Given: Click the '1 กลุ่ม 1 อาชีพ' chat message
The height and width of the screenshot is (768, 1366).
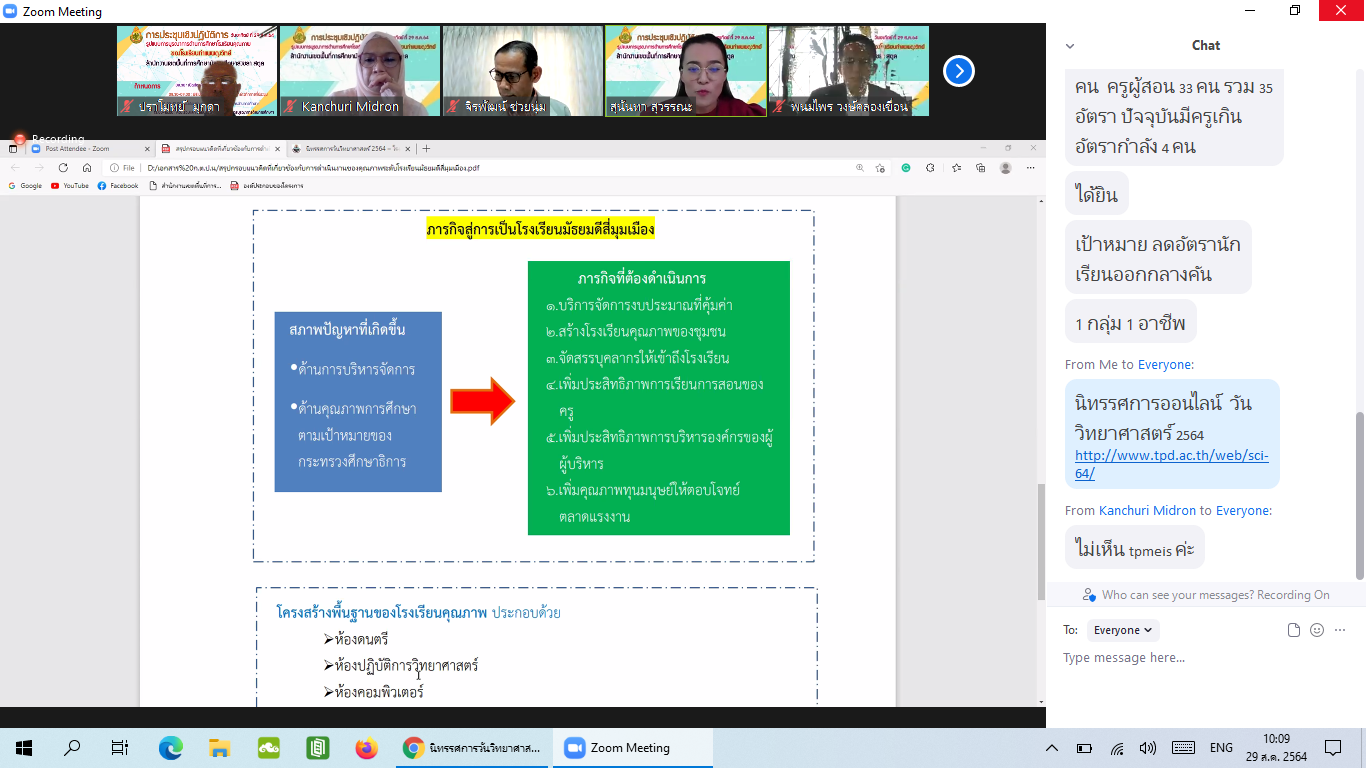Looking at the screenshot, I should coord(1130,322).
